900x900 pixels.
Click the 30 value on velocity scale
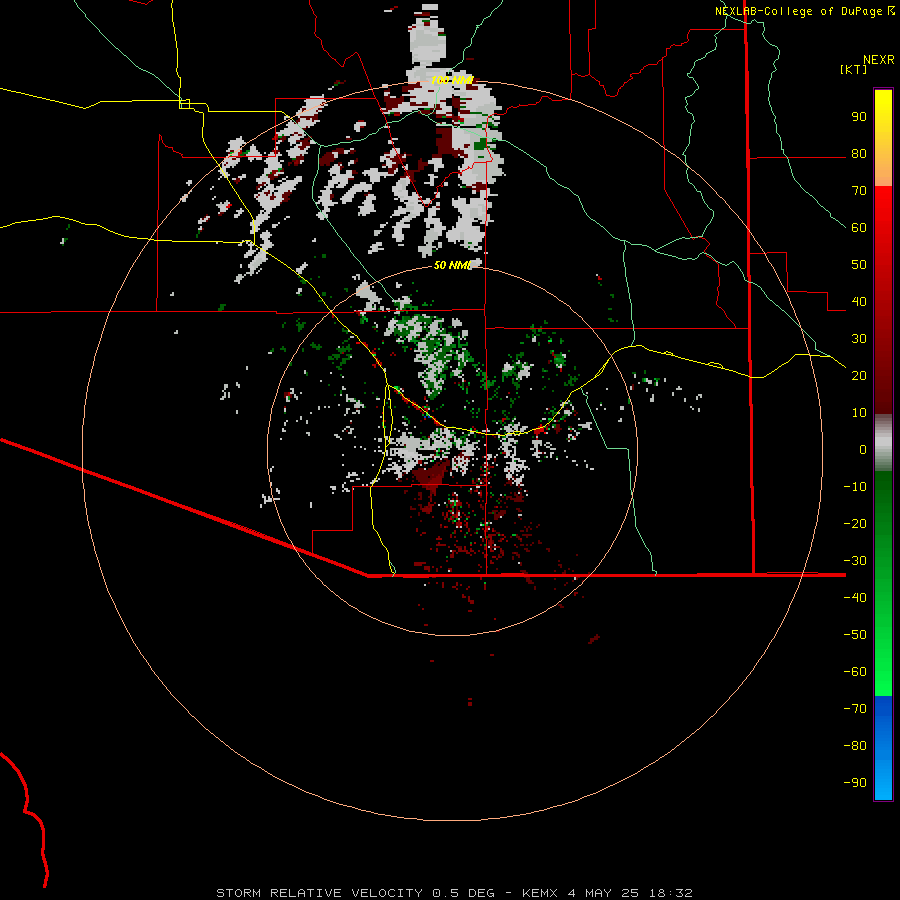coord(859,339)
